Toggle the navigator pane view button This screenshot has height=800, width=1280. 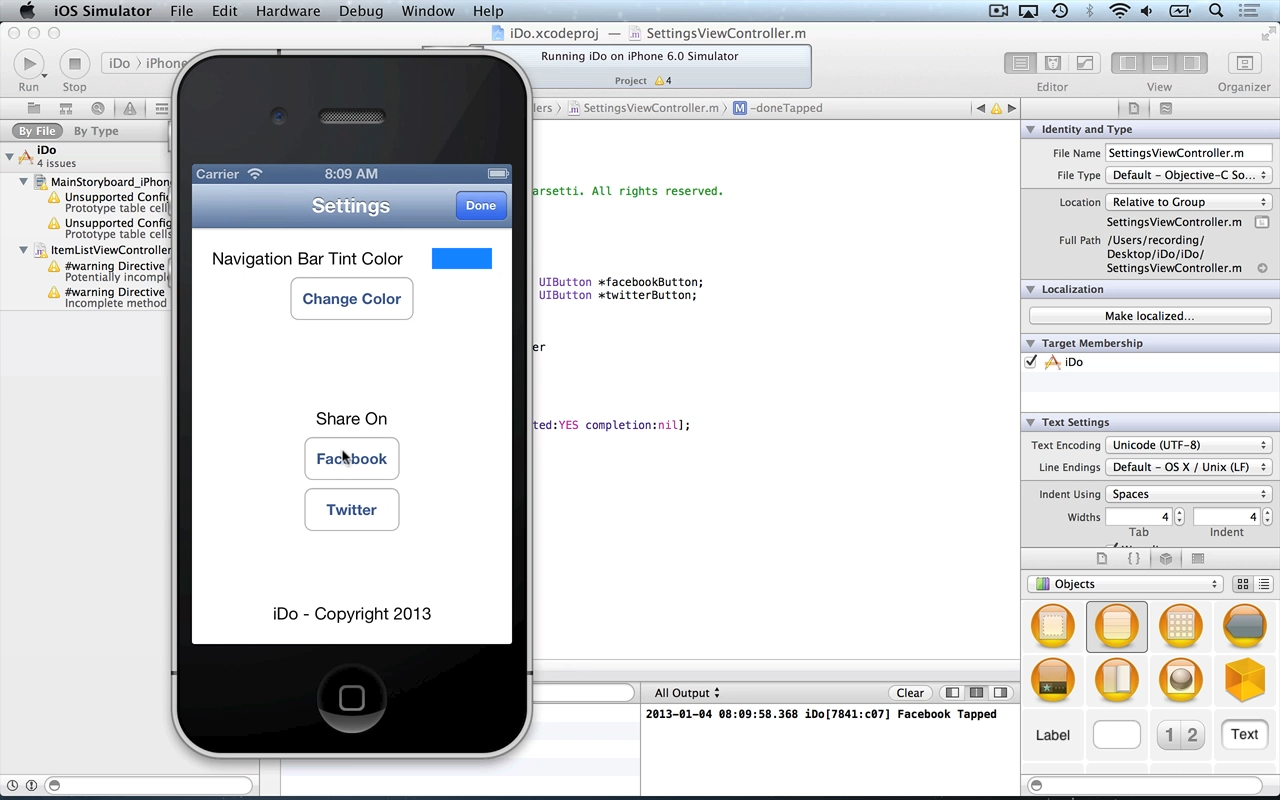click(x=1128, y=63)
